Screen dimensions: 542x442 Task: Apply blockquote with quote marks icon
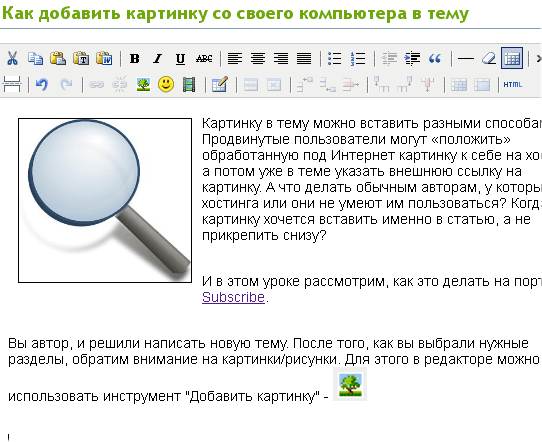(435, 58)
